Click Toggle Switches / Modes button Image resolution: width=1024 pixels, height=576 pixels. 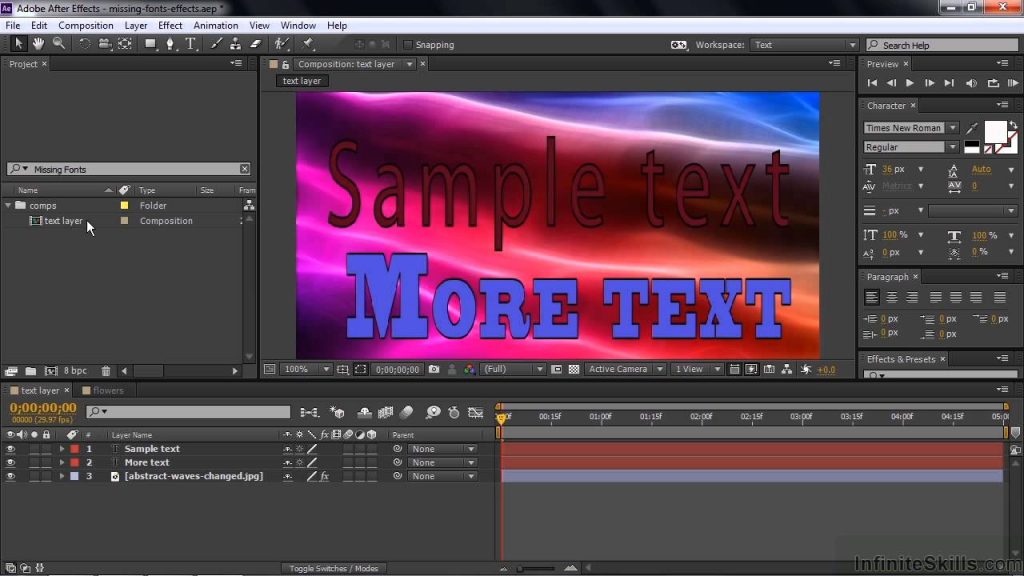point(334,568)
